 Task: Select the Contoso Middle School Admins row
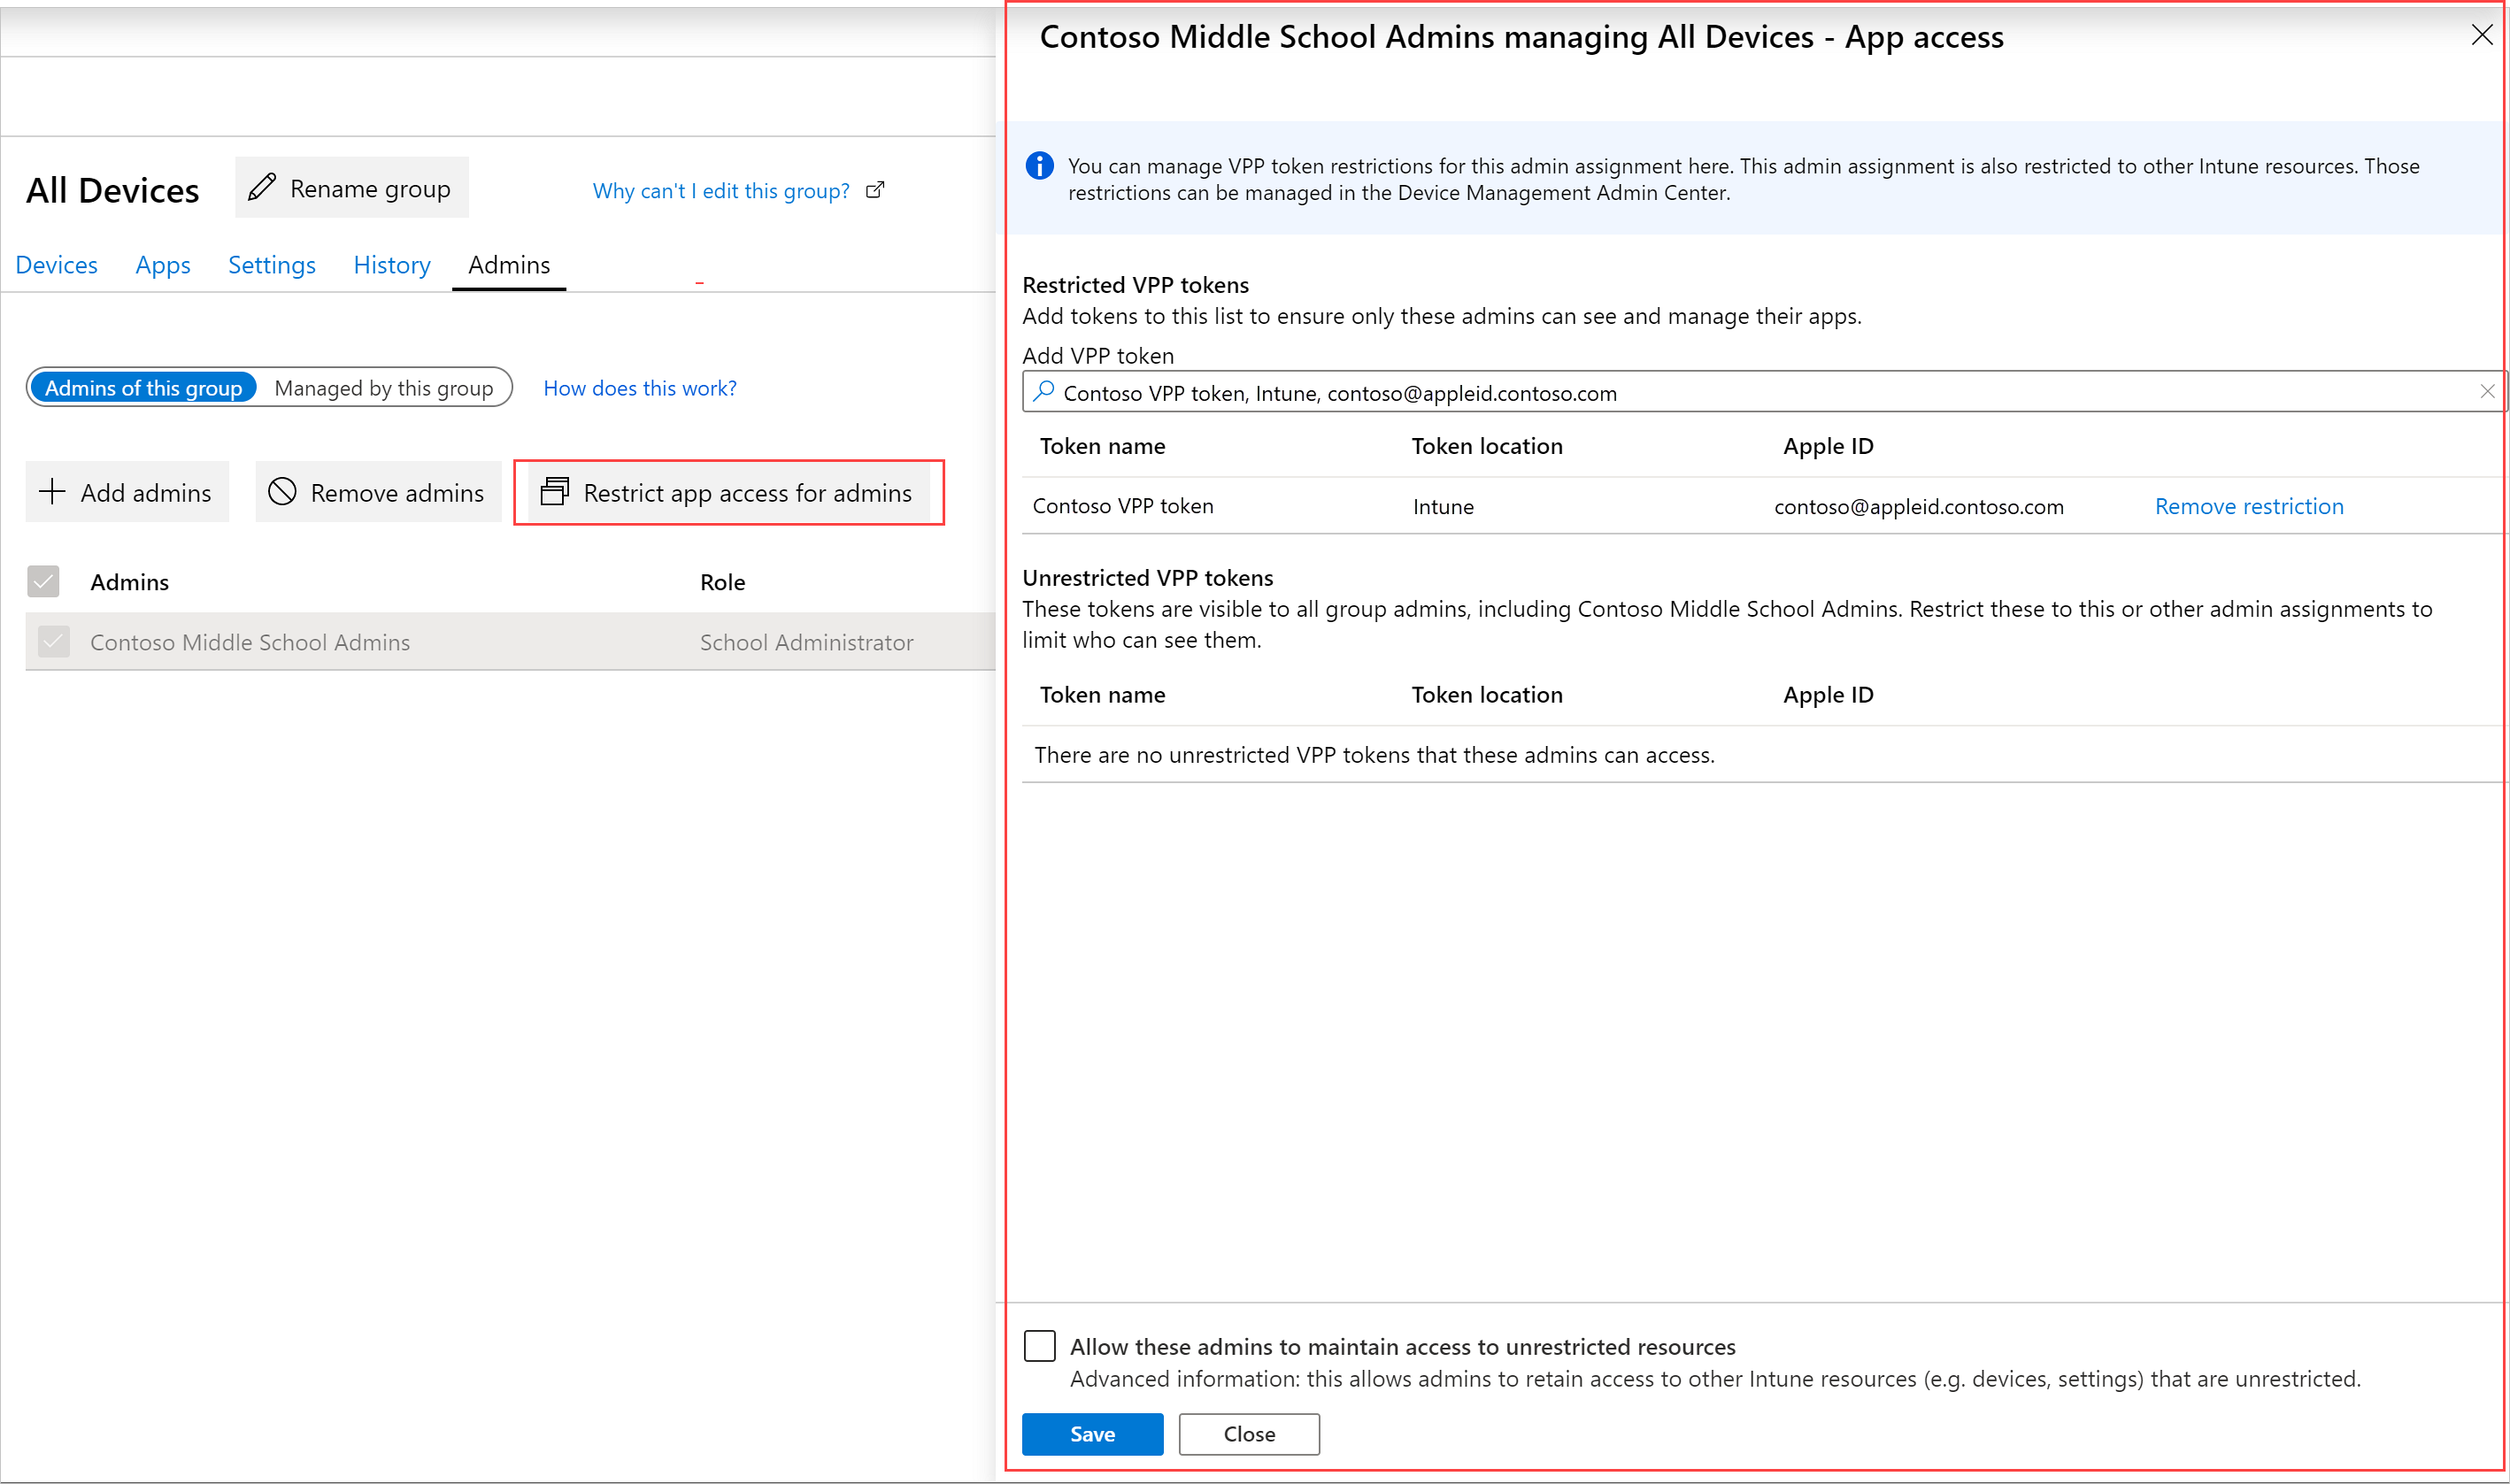point(510,642)
